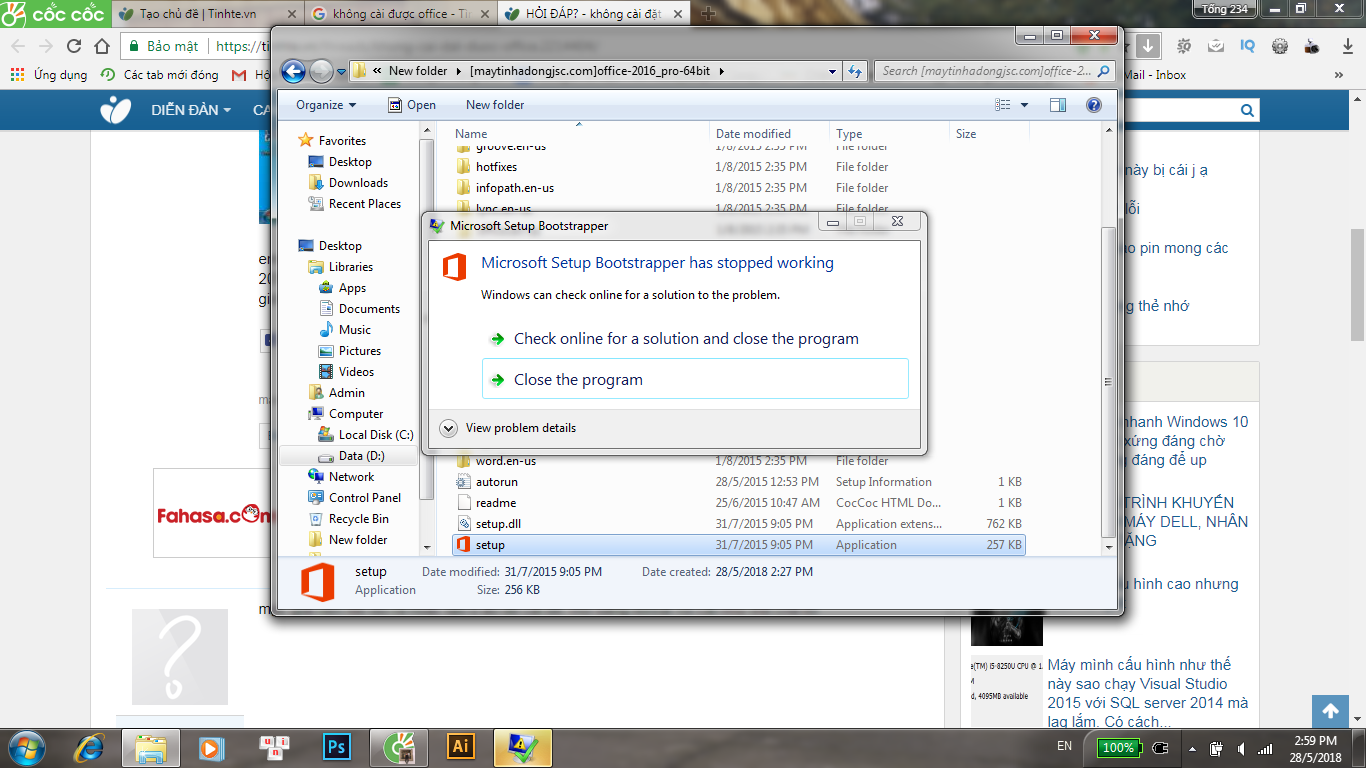Open Recent Places in the navigation pane
This screenshot has height=768, width=1366.
tap(365, 204)
